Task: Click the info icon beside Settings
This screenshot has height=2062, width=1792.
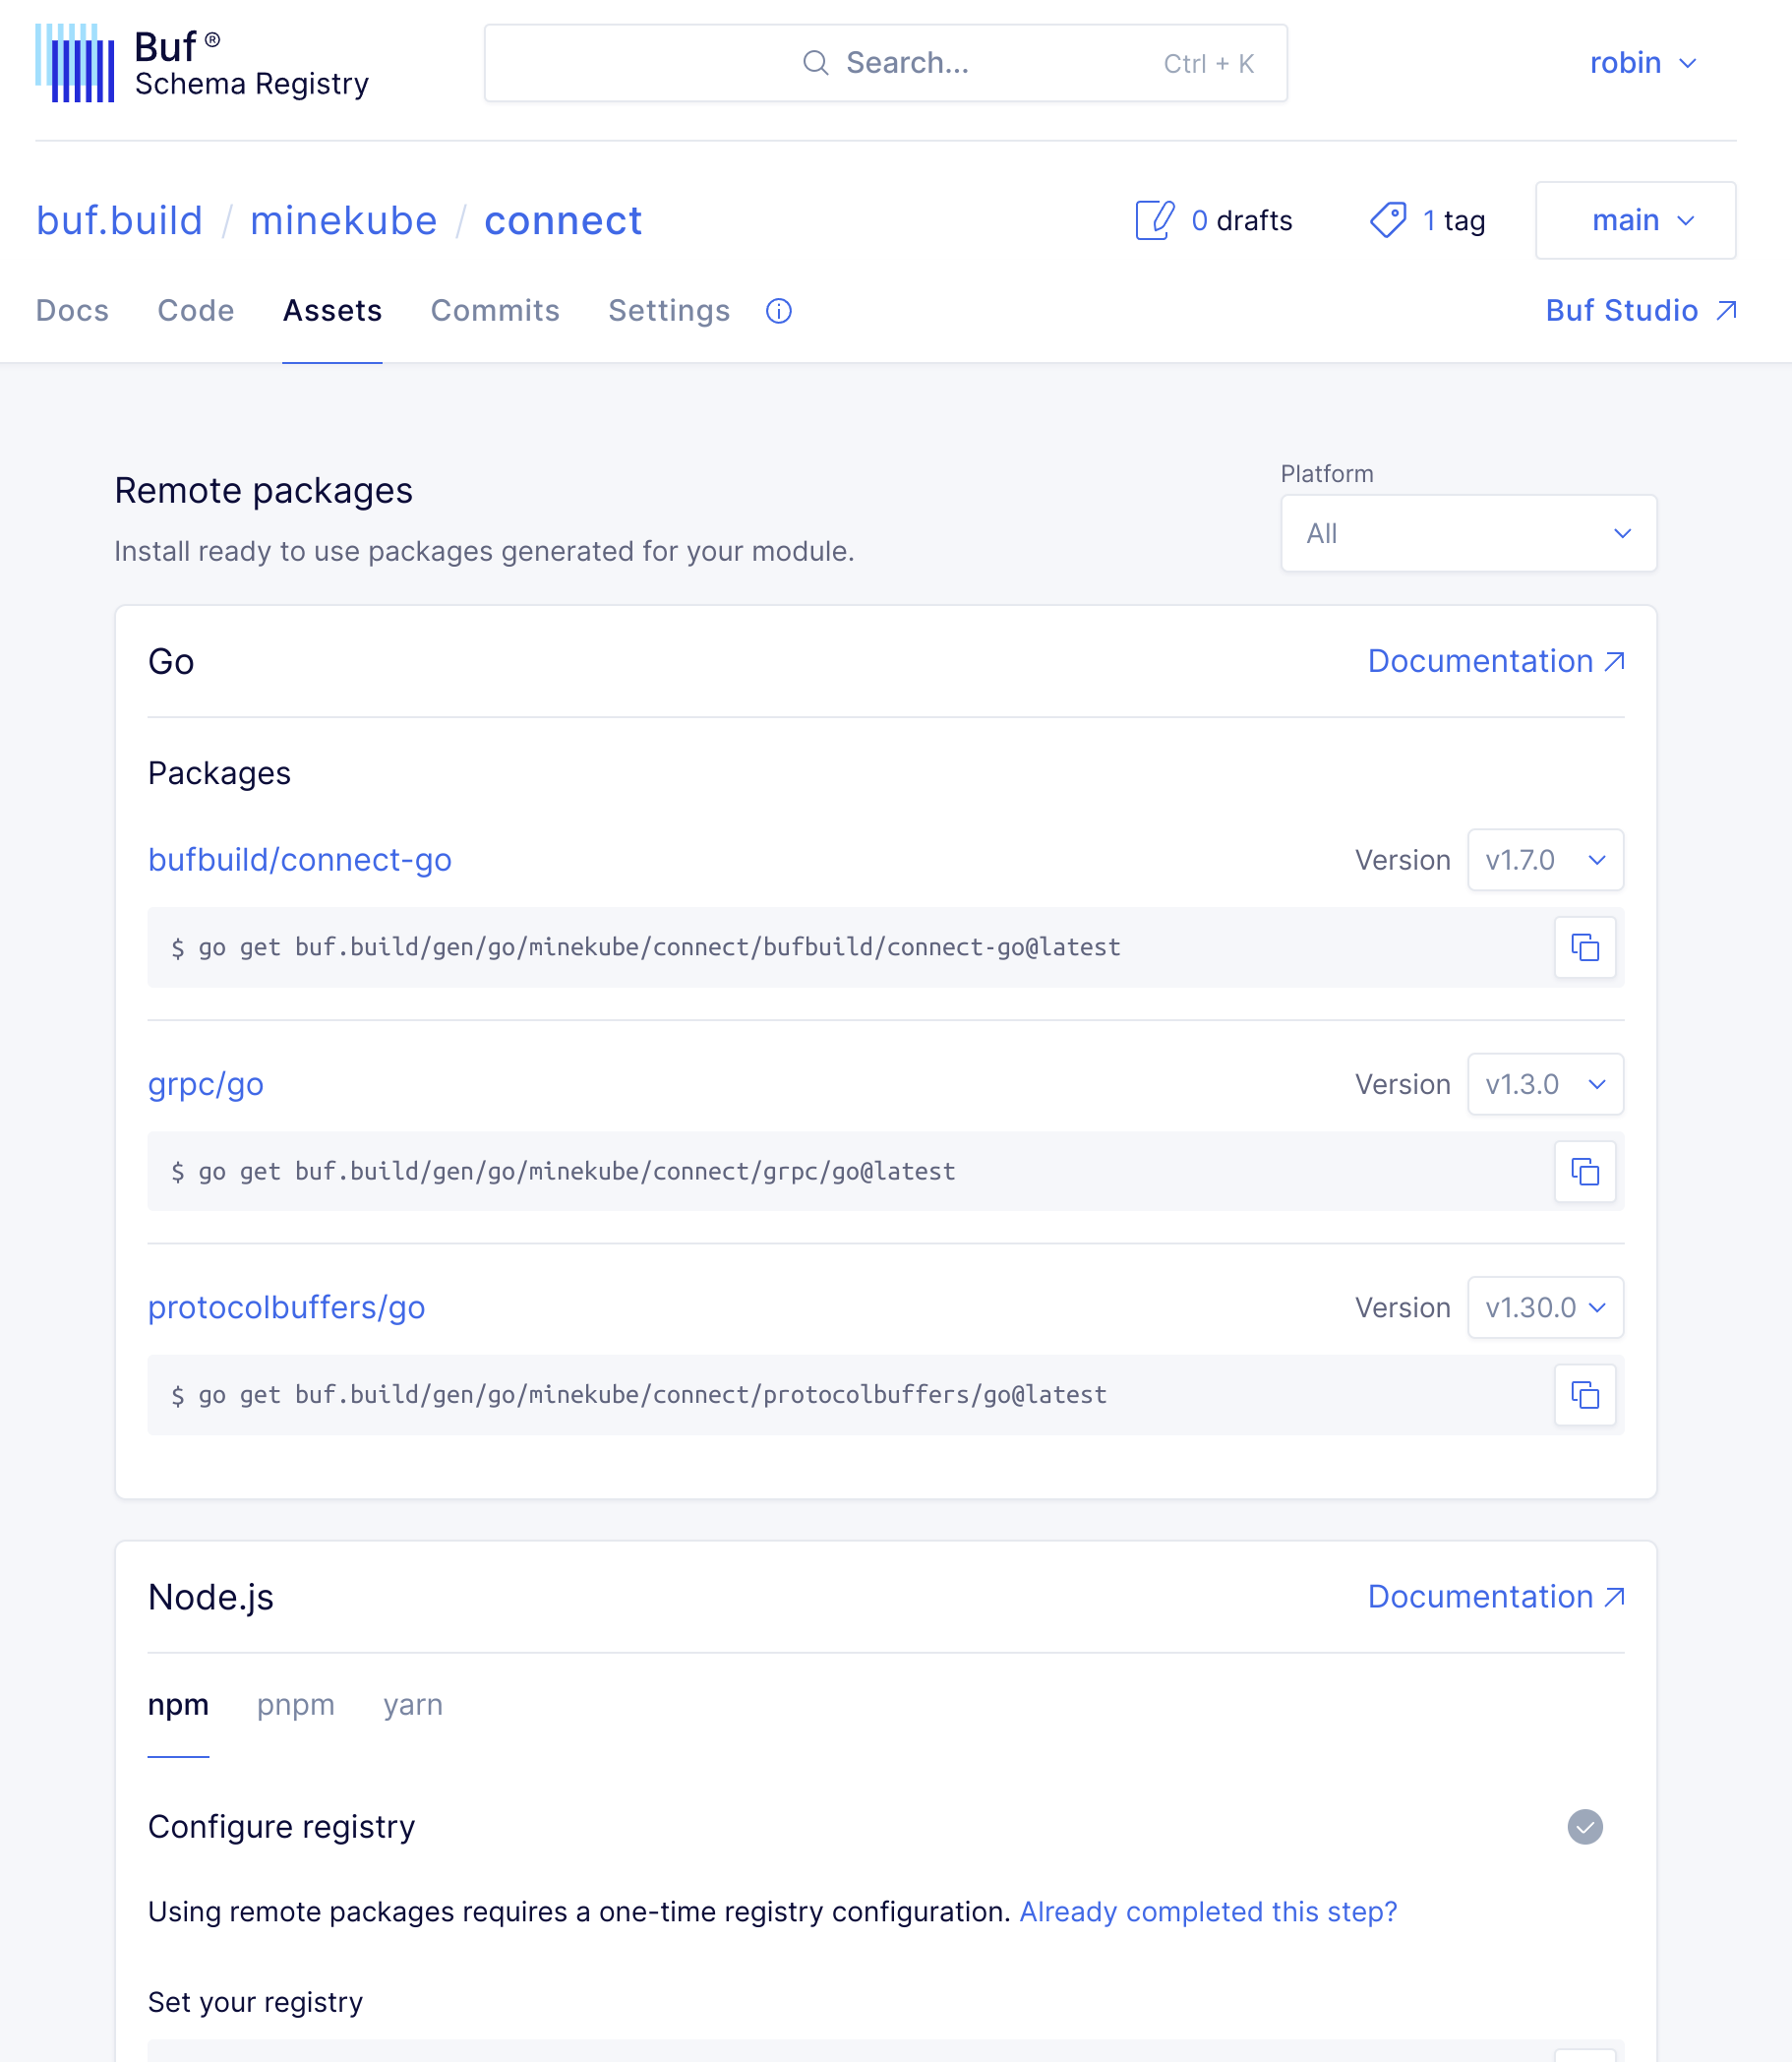Action: (x=778, y=311)
